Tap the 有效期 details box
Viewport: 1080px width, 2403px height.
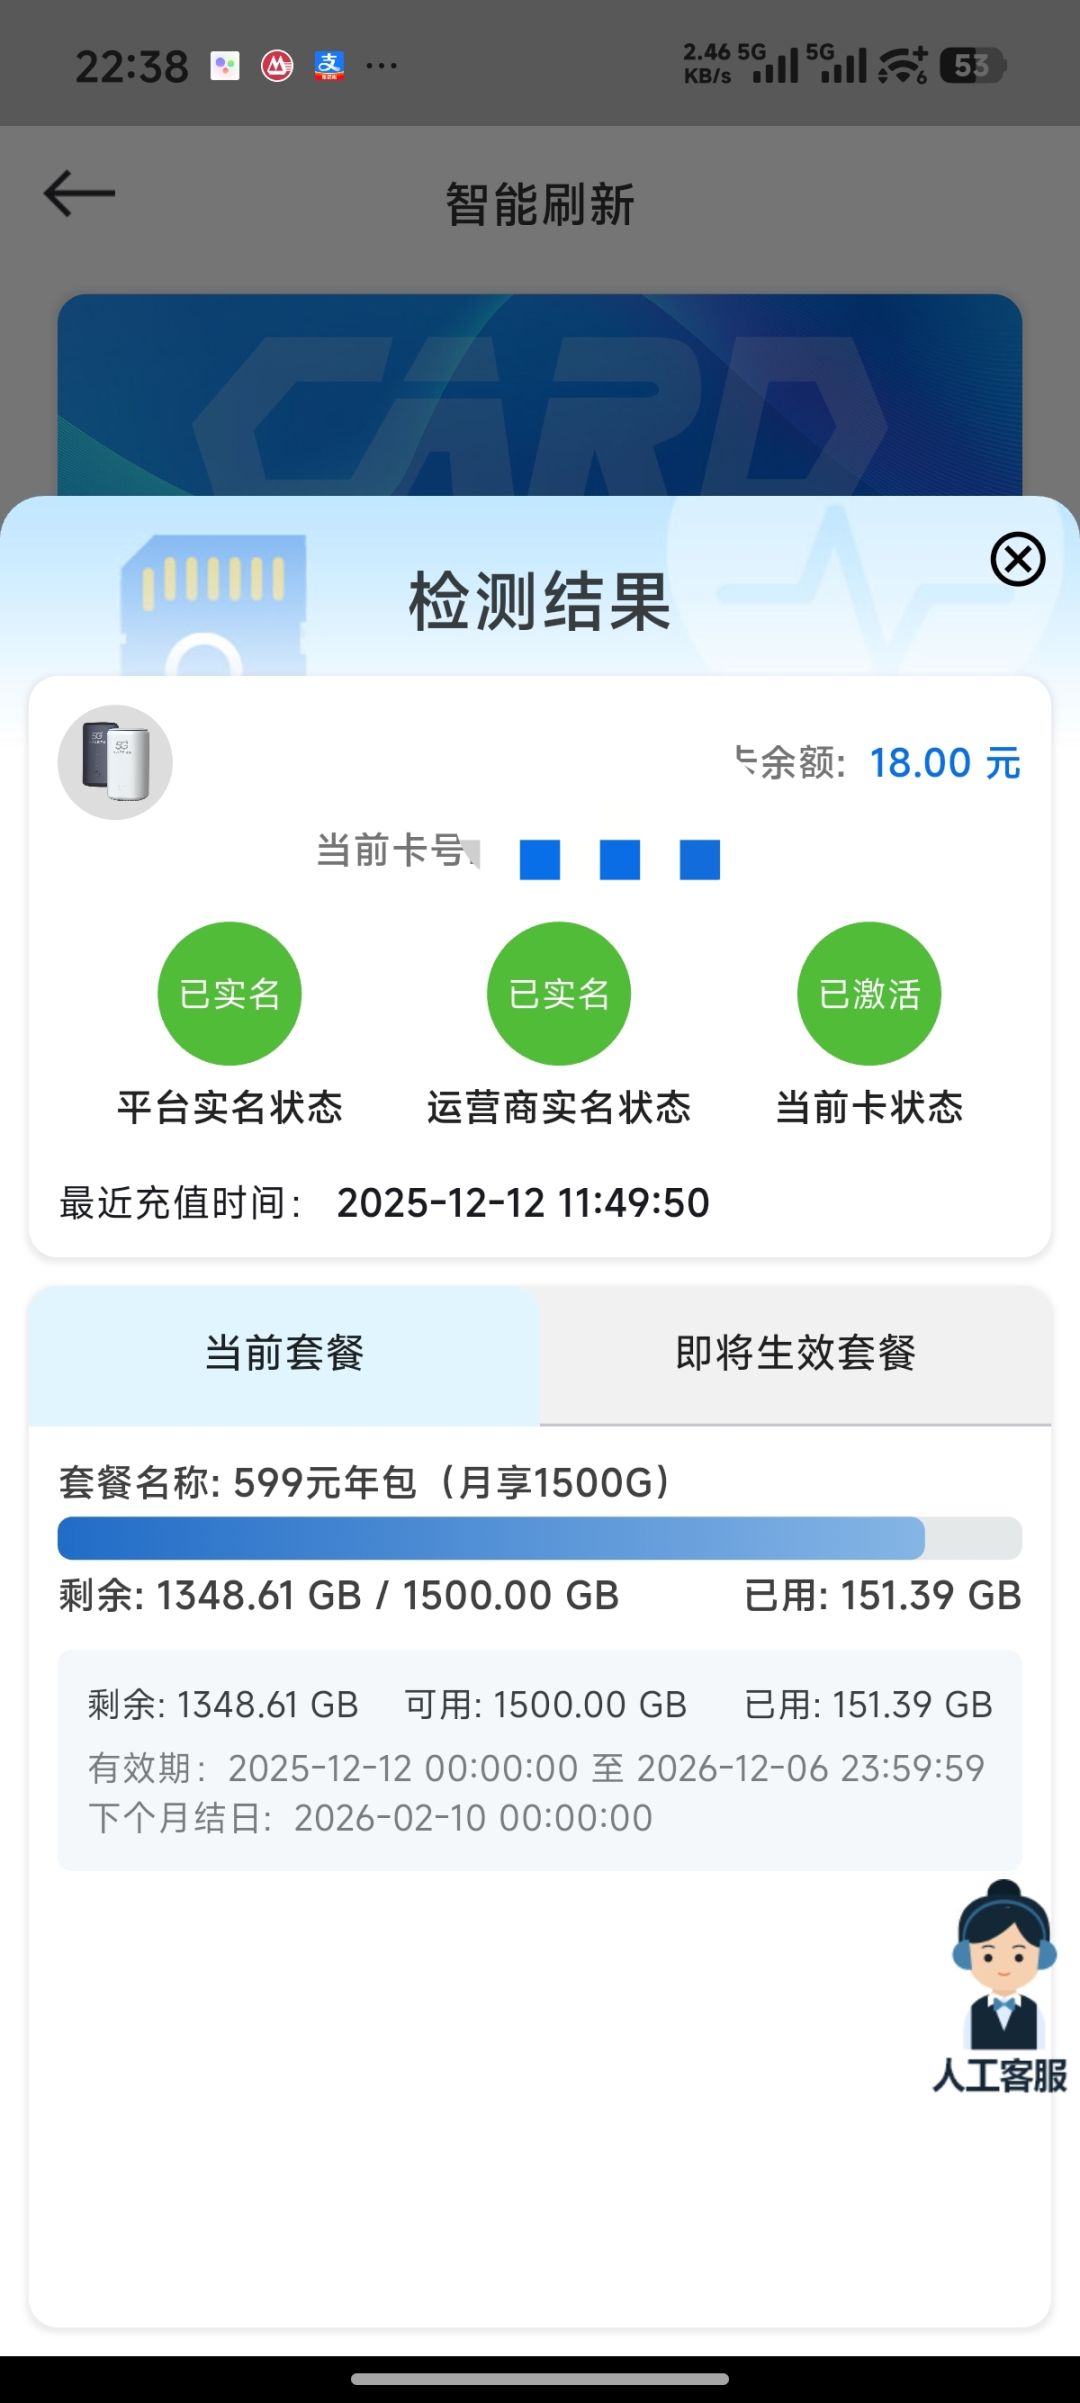pyautogui.click(x=539, y=1760)
